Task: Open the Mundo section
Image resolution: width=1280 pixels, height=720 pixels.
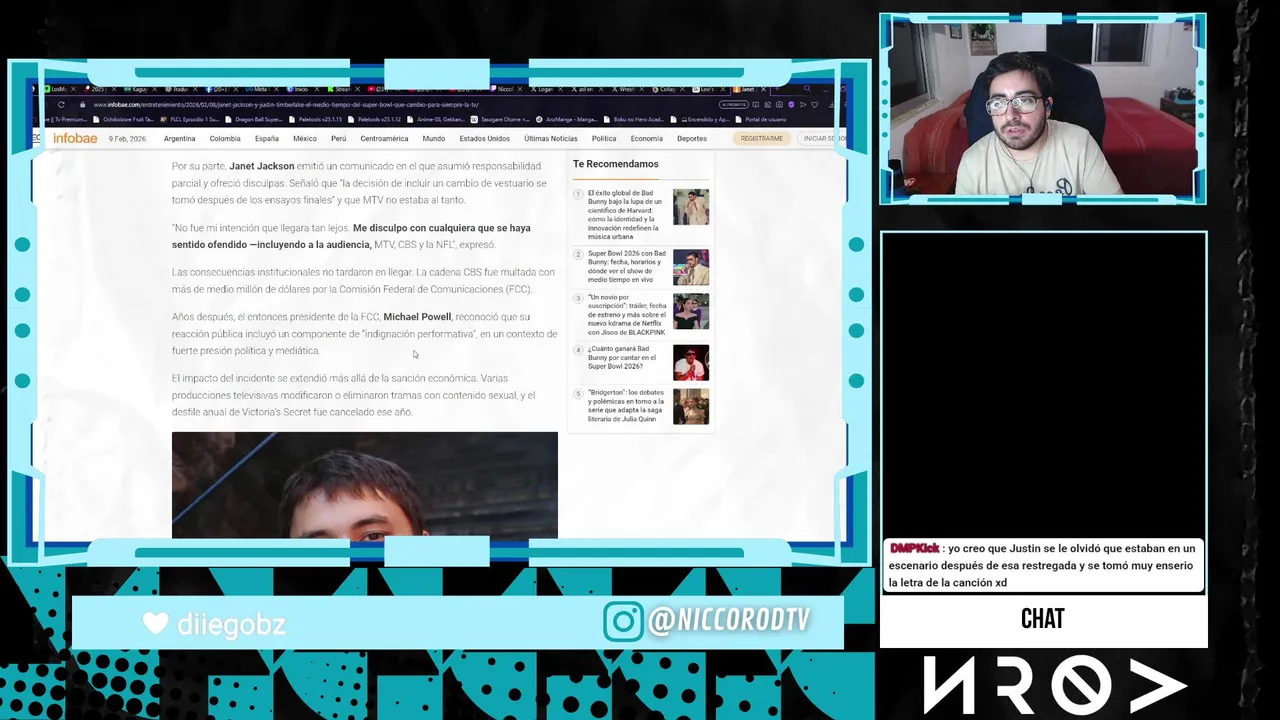Action: click(433, 139)
